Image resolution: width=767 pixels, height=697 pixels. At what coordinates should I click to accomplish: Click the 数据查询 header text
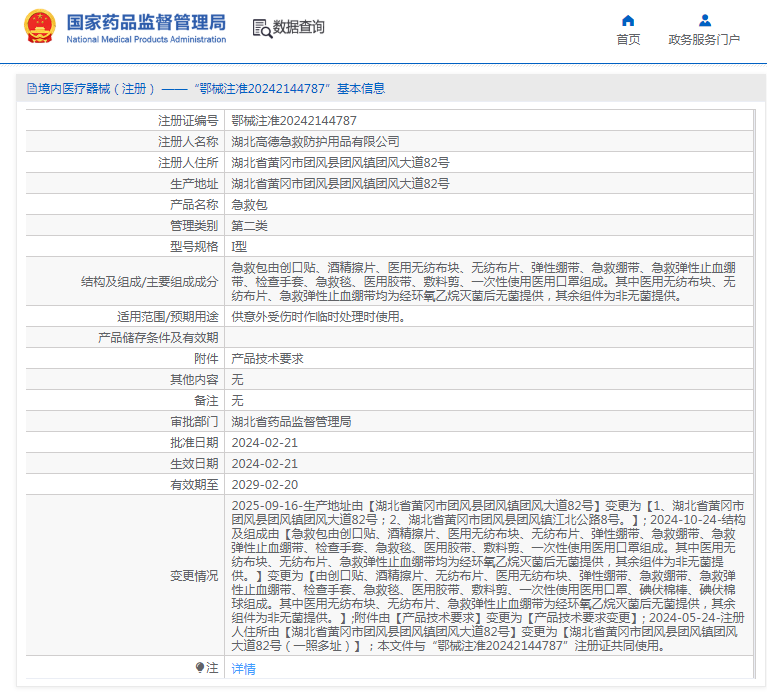(x=299, y=28)
